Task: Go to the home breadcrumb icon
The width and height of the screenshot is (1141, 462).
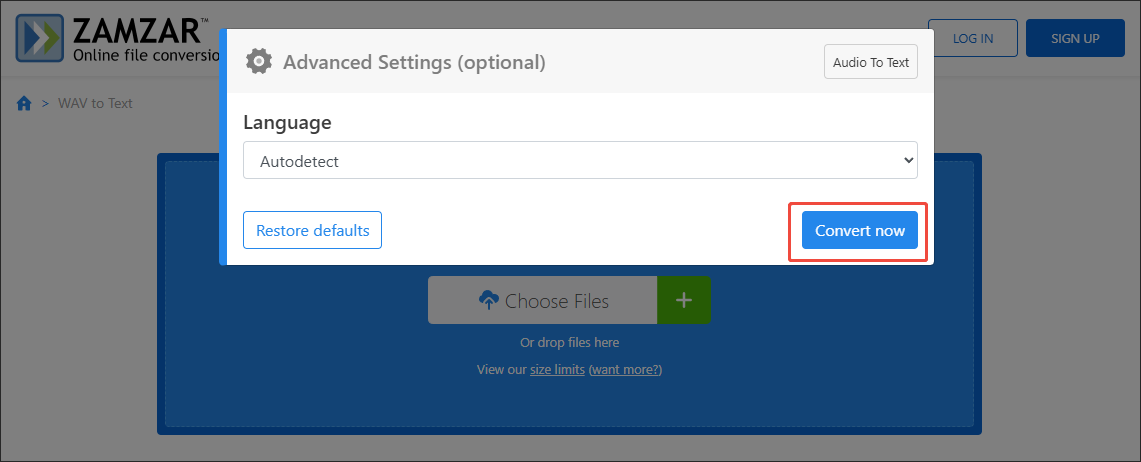Action: coord(24,103)
